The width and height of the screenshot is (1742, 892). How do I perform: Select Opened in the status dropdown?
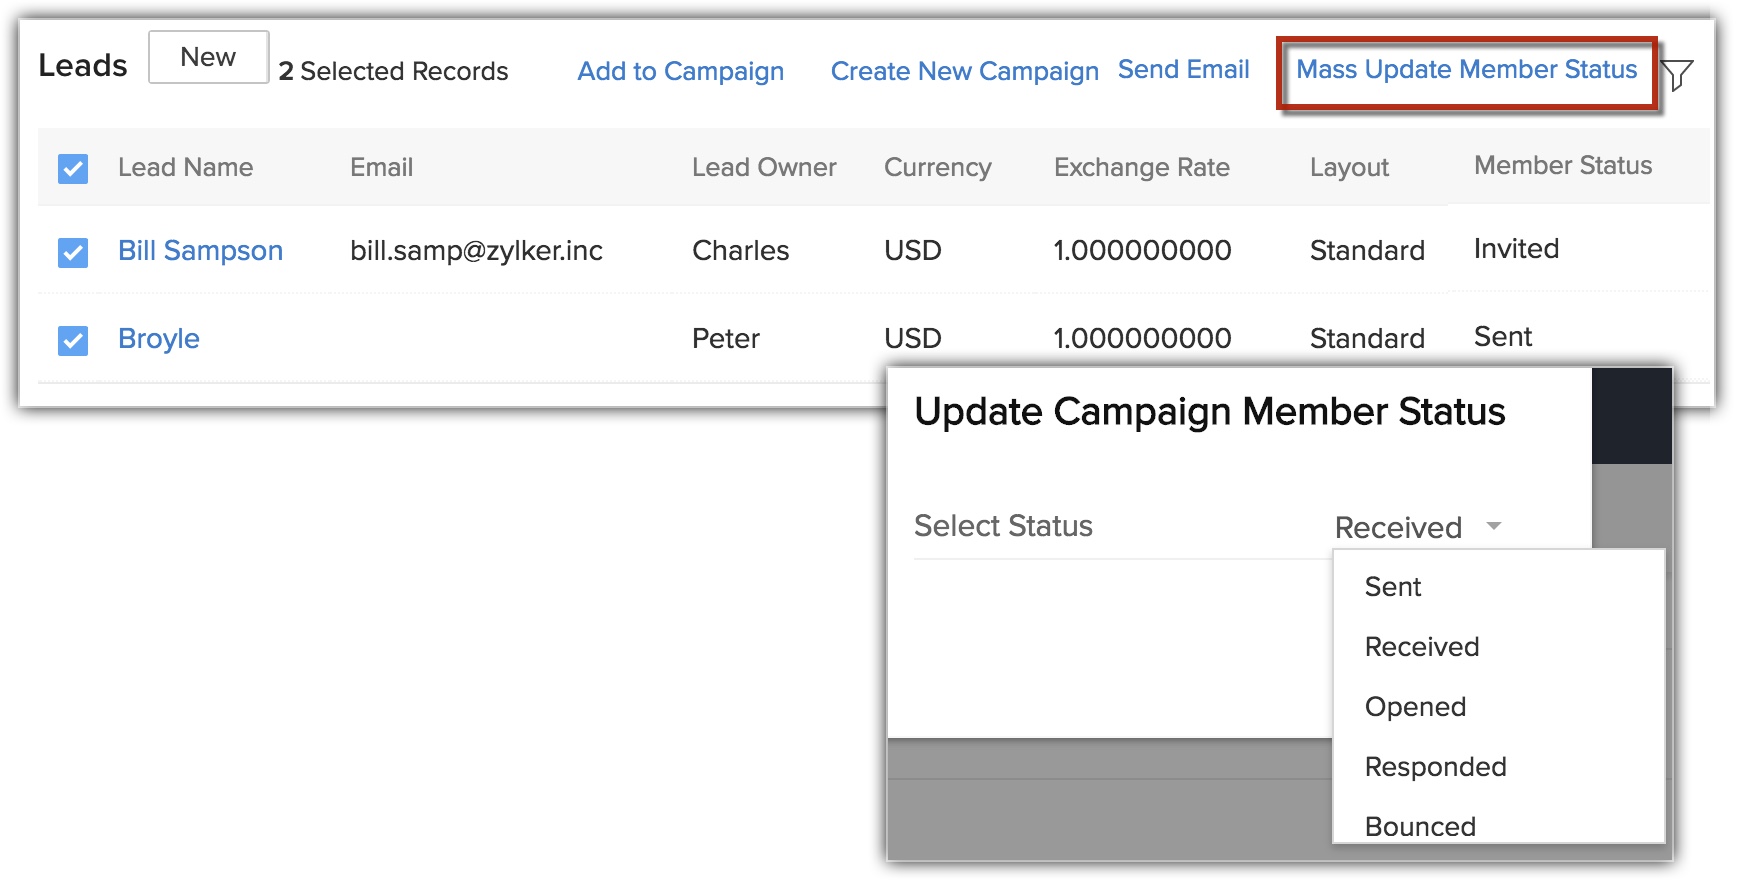coord(1415,707)
